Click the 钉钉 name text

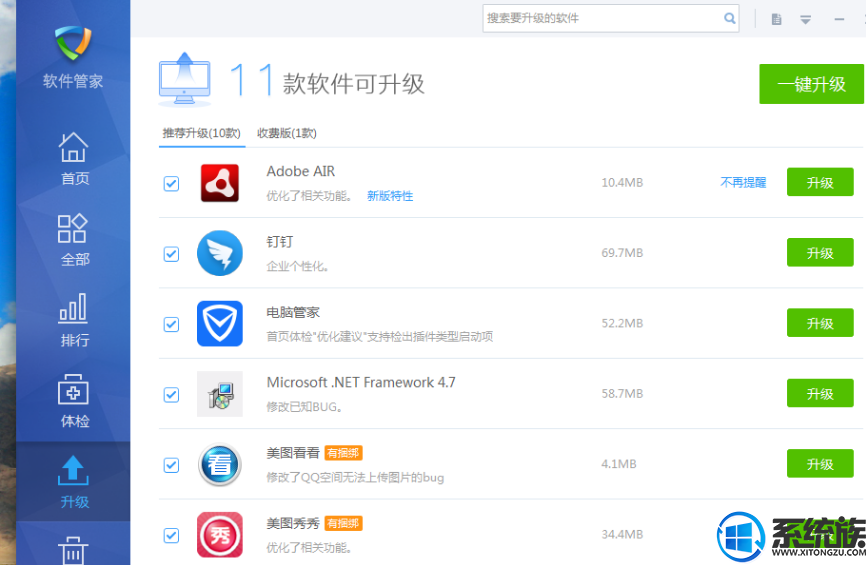(x=279, y=242)
